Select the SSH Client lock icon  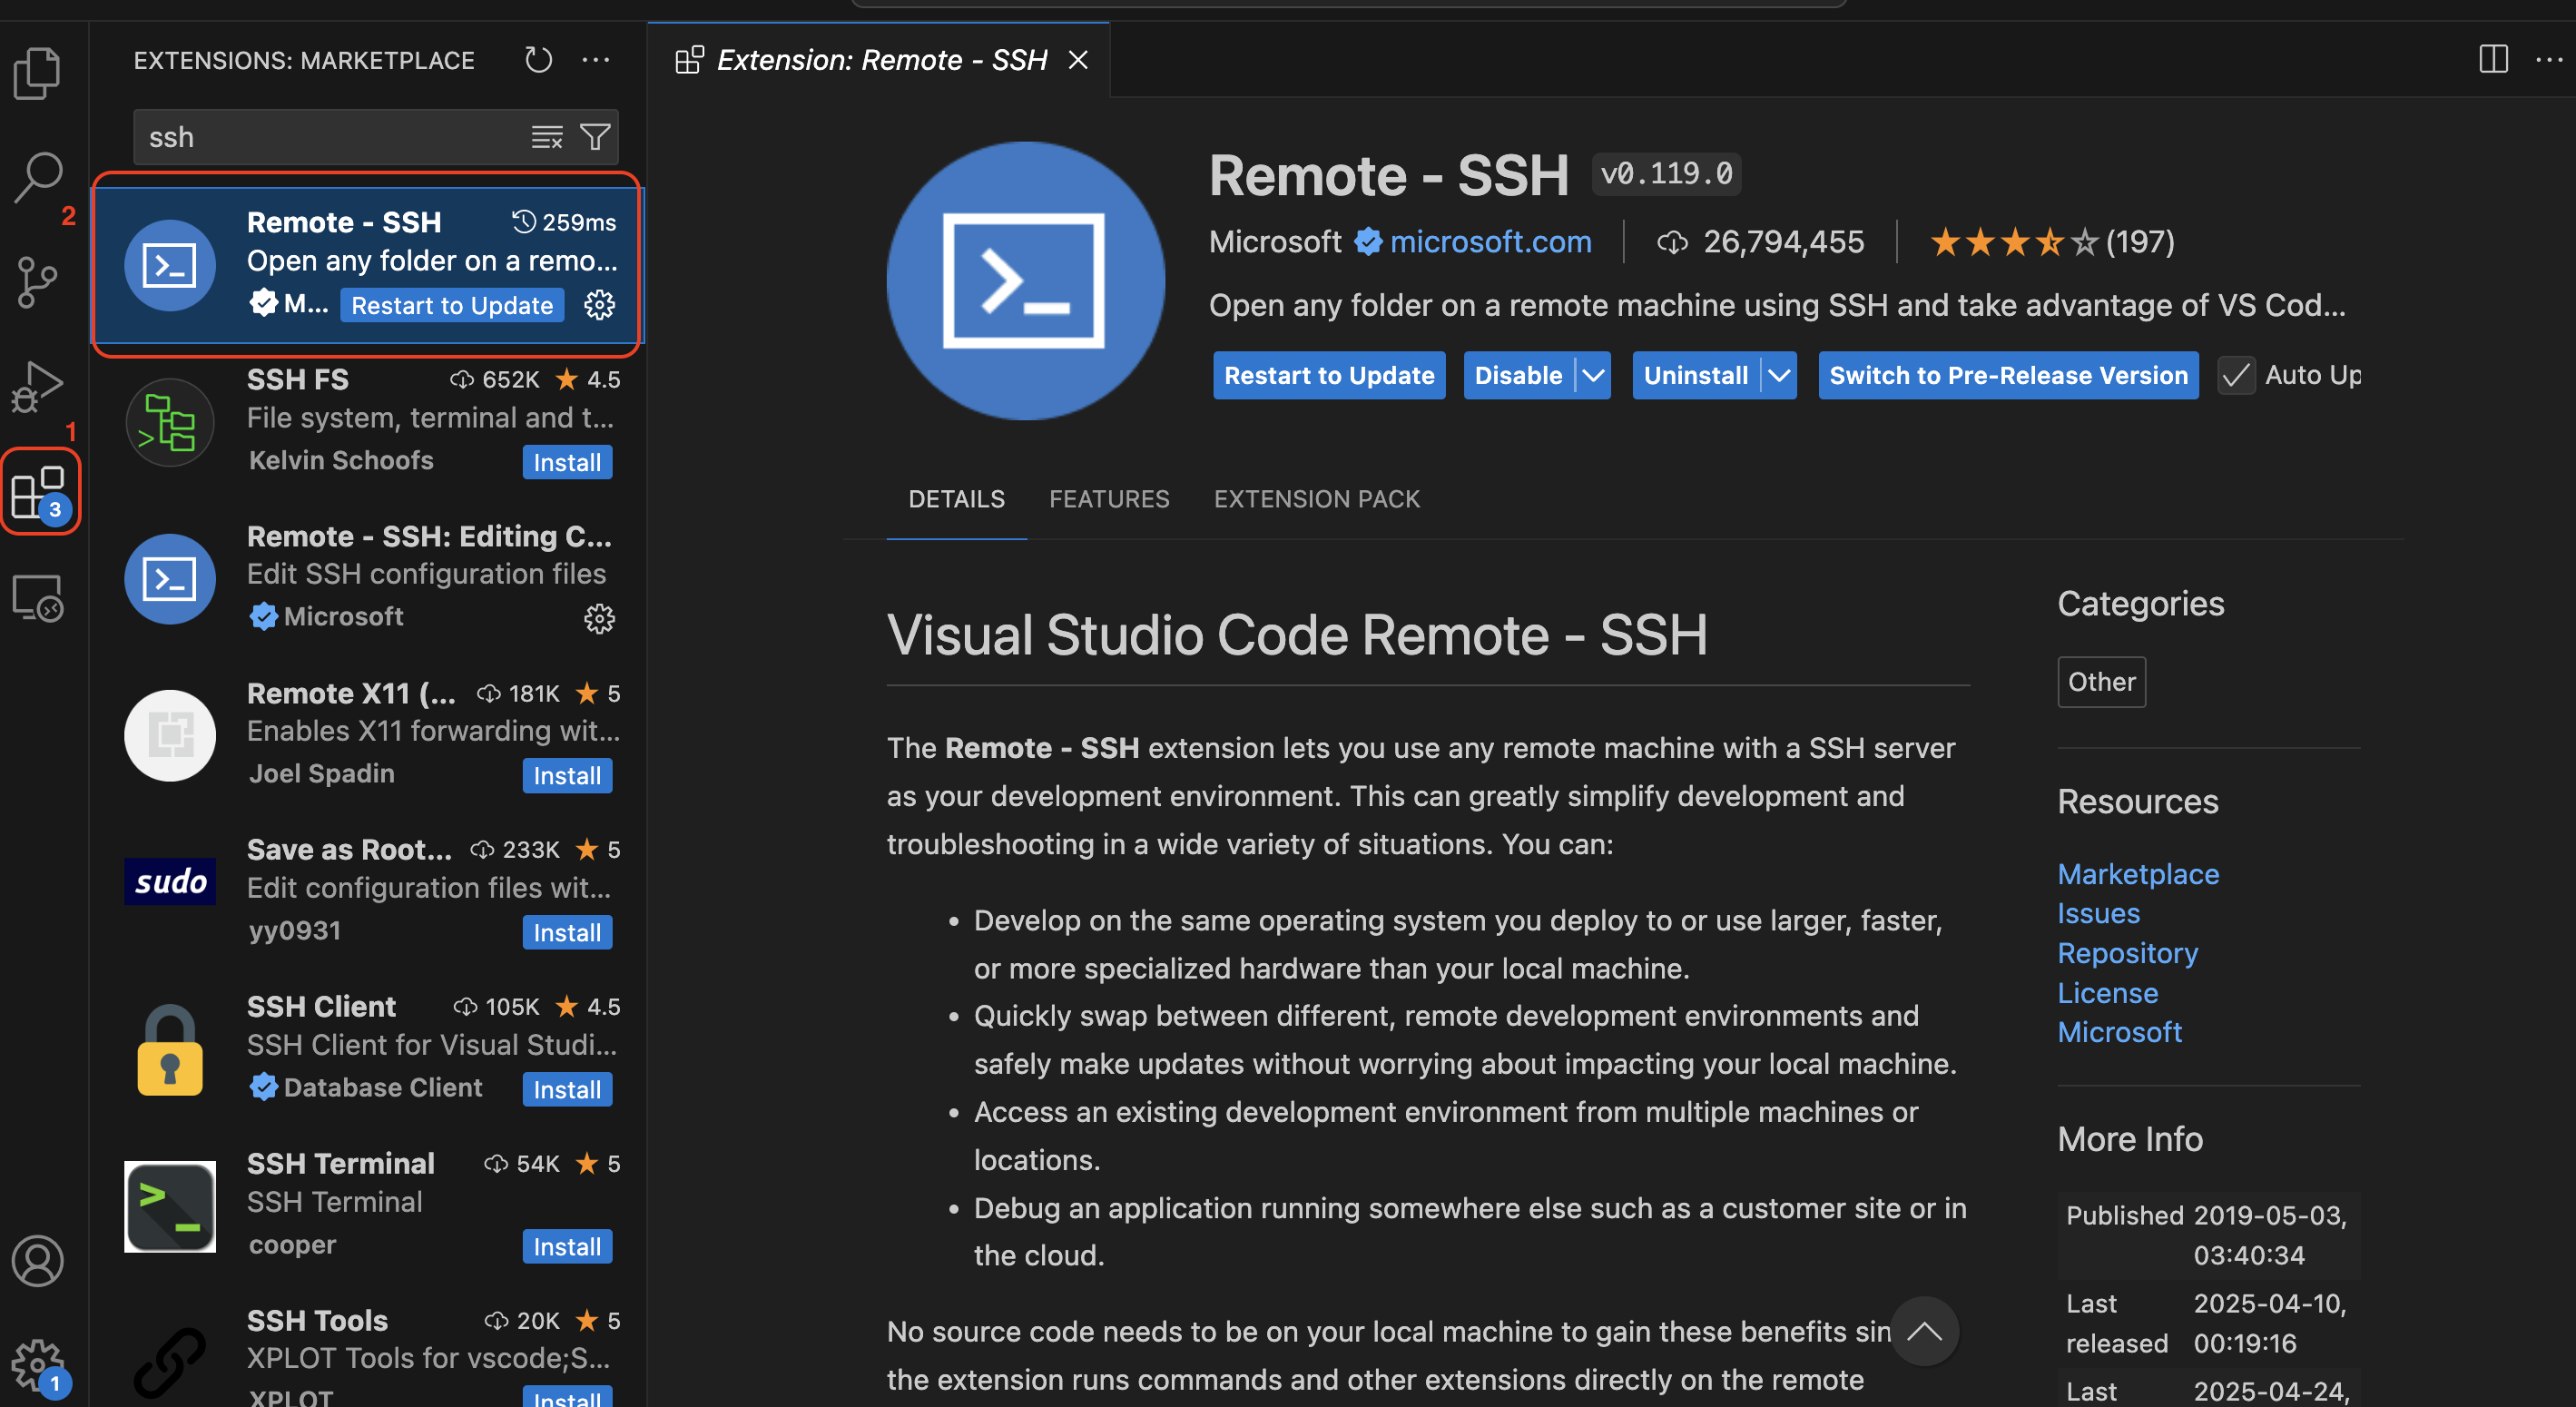170,1049
